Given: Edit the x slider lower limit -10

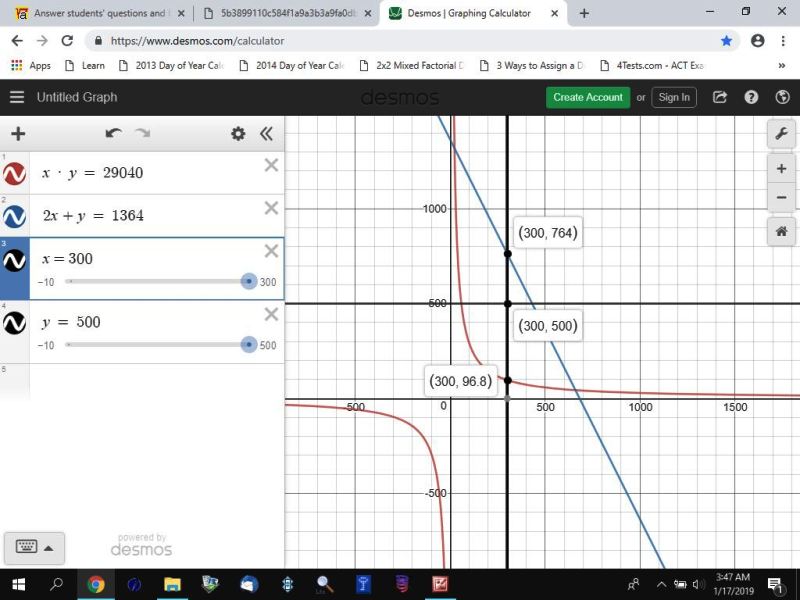Looking at the screenshot, I should 45,282.
